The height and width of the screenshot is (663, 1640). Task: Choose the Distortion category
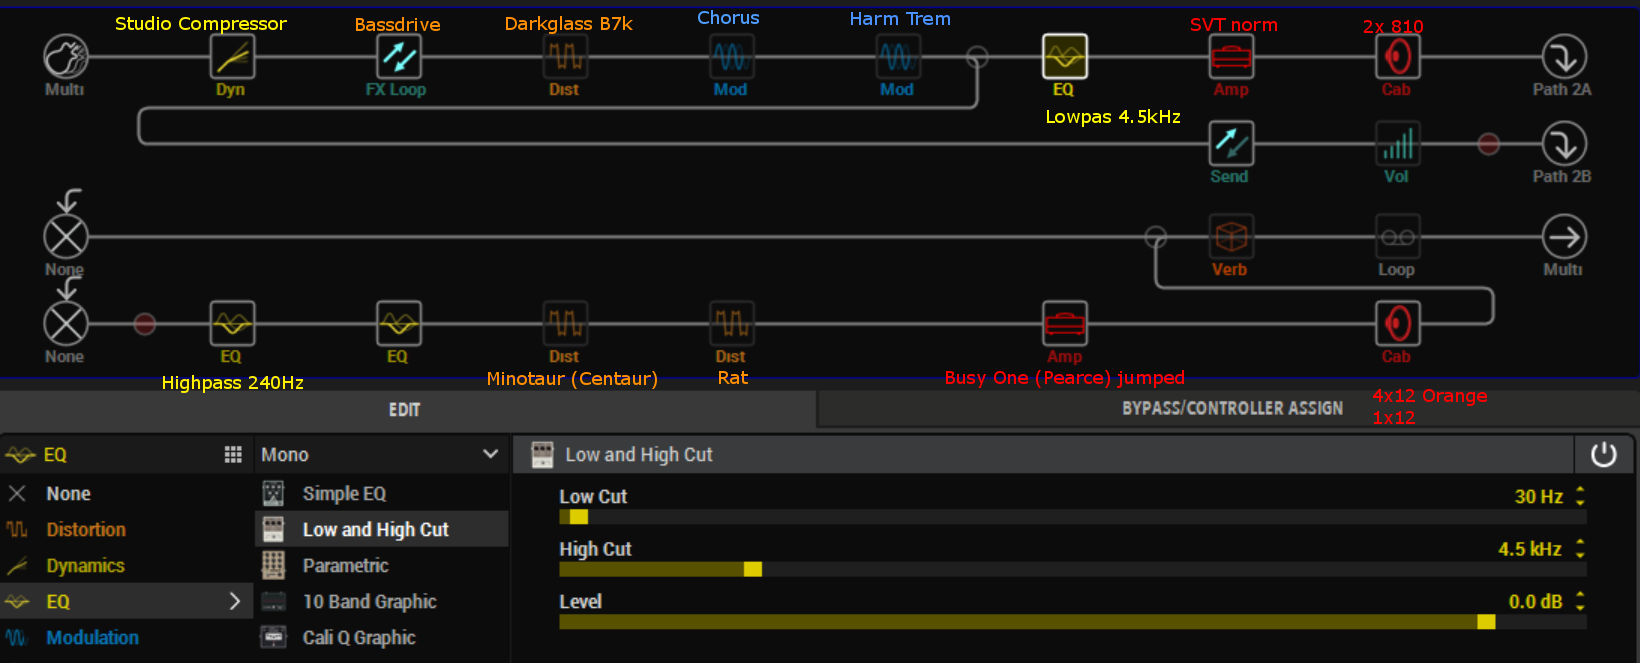tap(126, 530)
